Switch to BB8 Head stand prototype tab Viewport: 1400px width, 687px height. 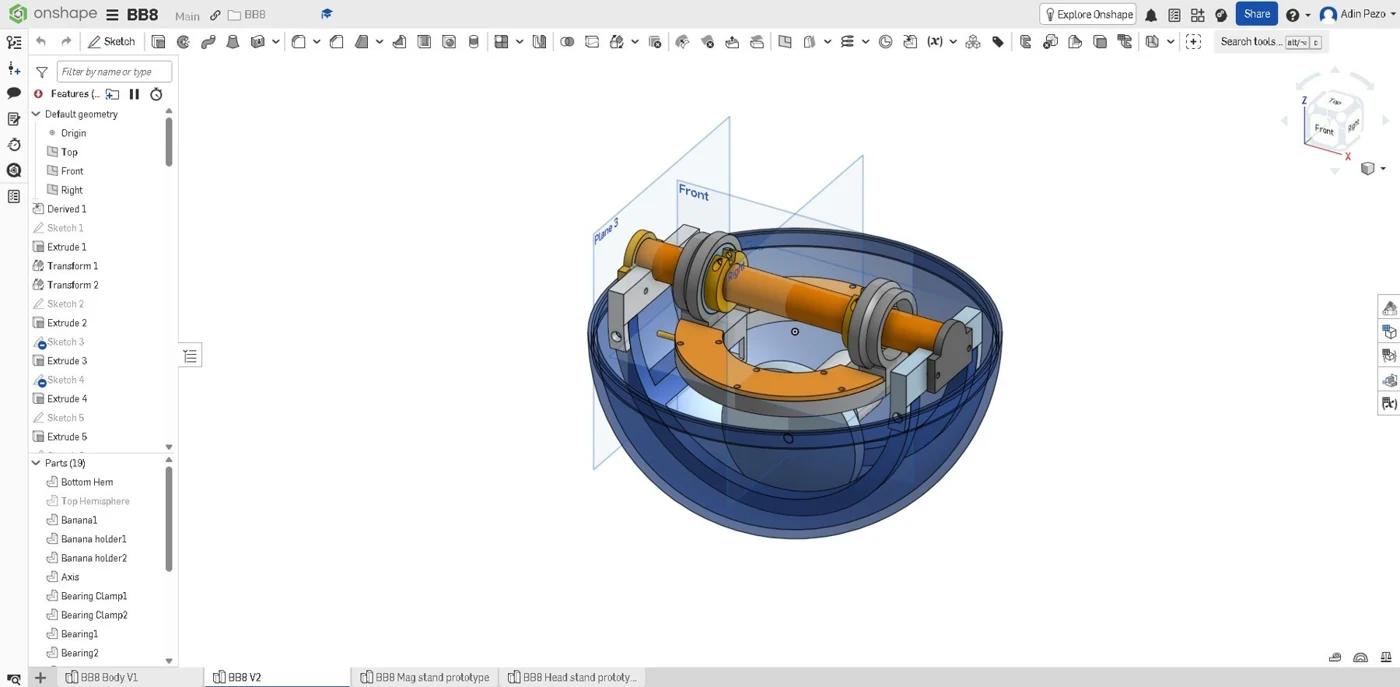pyautogui.click(x=571, y=677)
